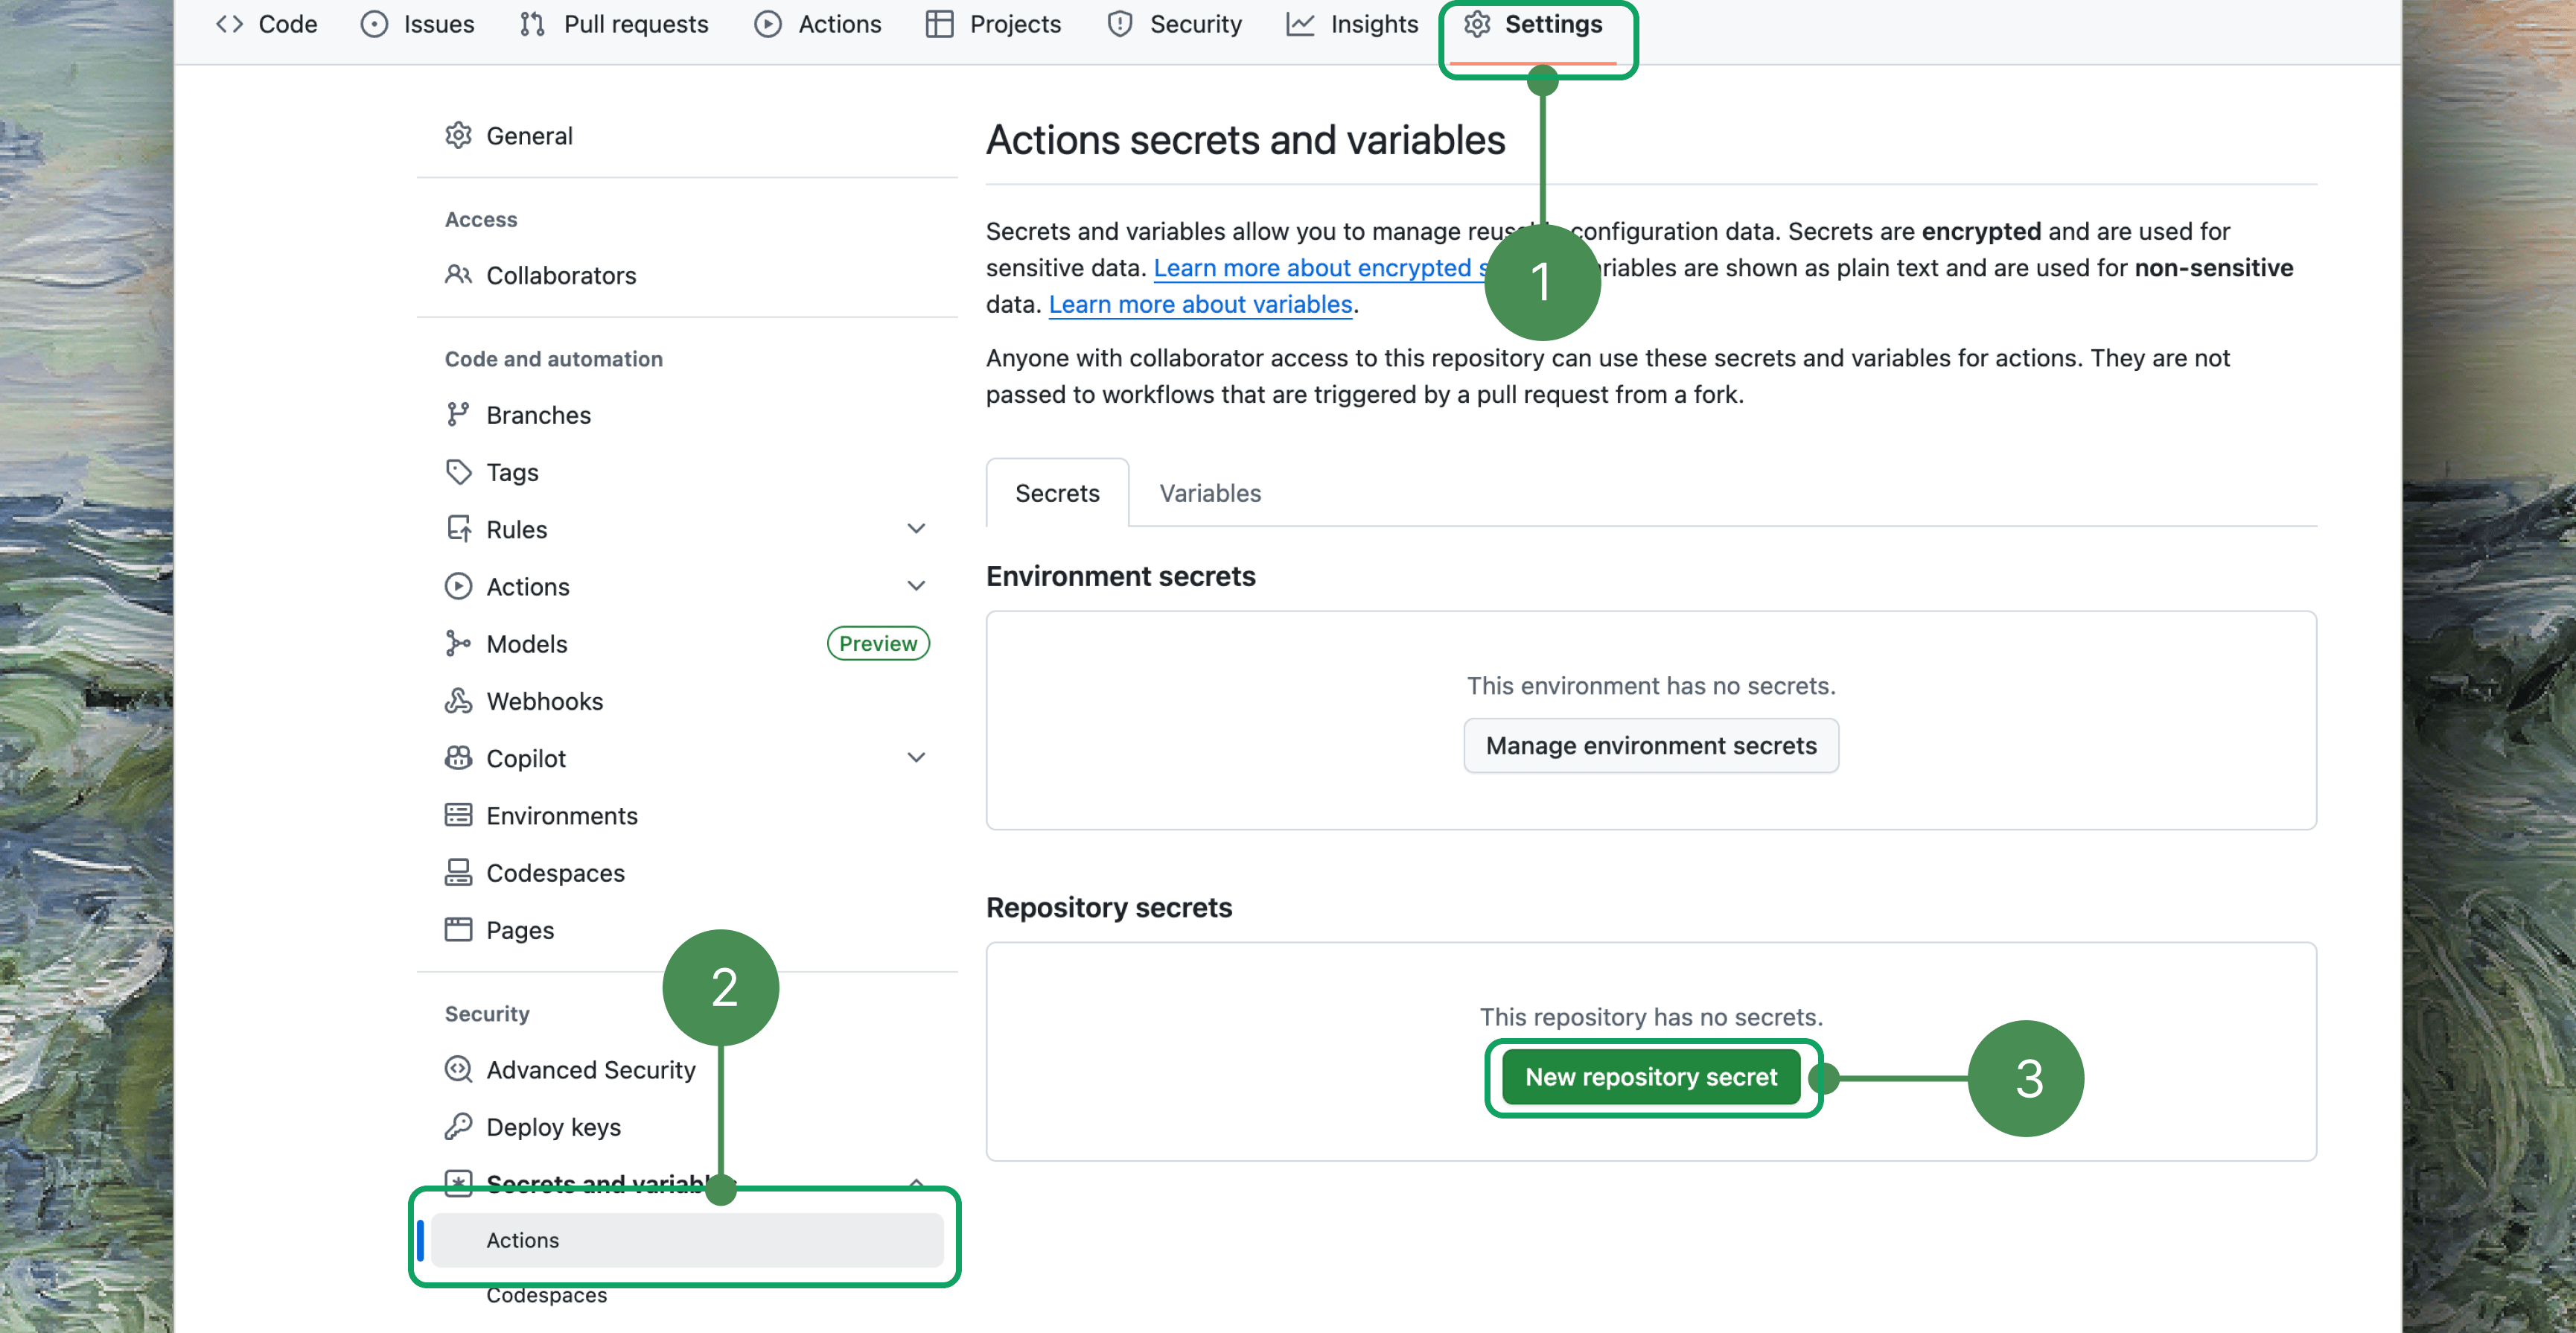Screen dimensions: 2576x1333
Task: Select the Secrets tab
Action: (1057, 493)
